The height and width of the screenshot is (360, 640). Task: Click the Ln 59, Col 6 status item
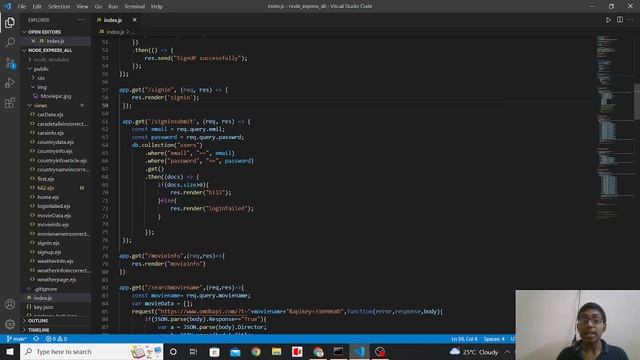(x=464, y=339)
